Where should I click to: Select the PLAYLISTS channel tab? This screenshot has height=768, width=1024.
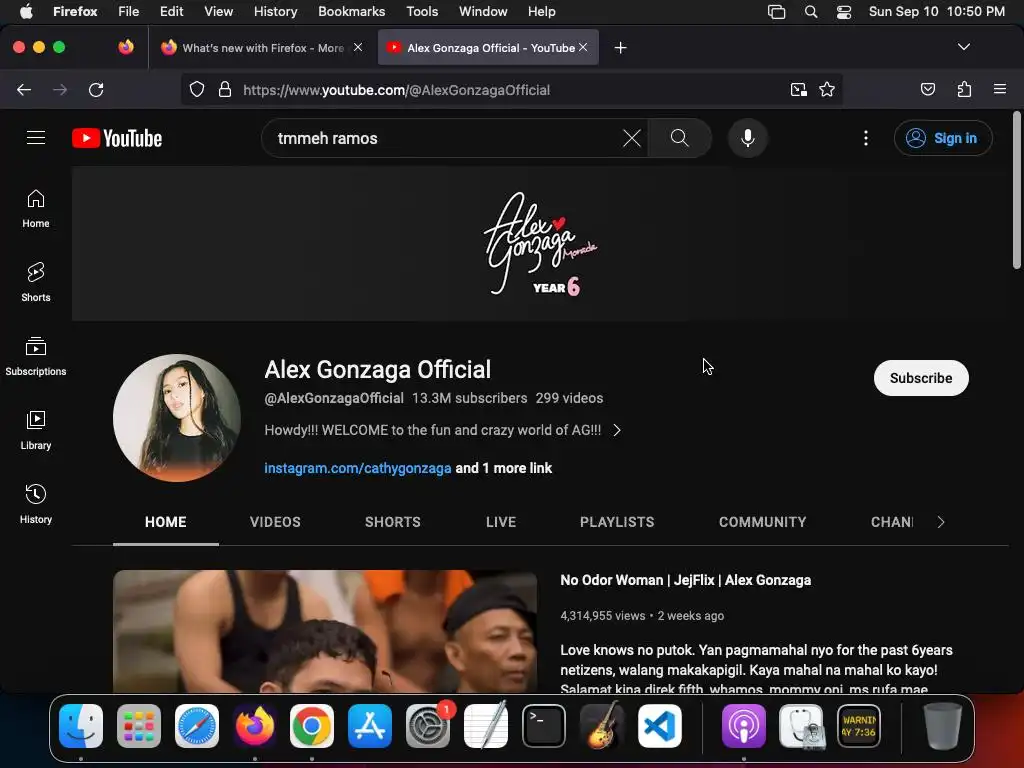pyautogui.click(x=617, y=522)
